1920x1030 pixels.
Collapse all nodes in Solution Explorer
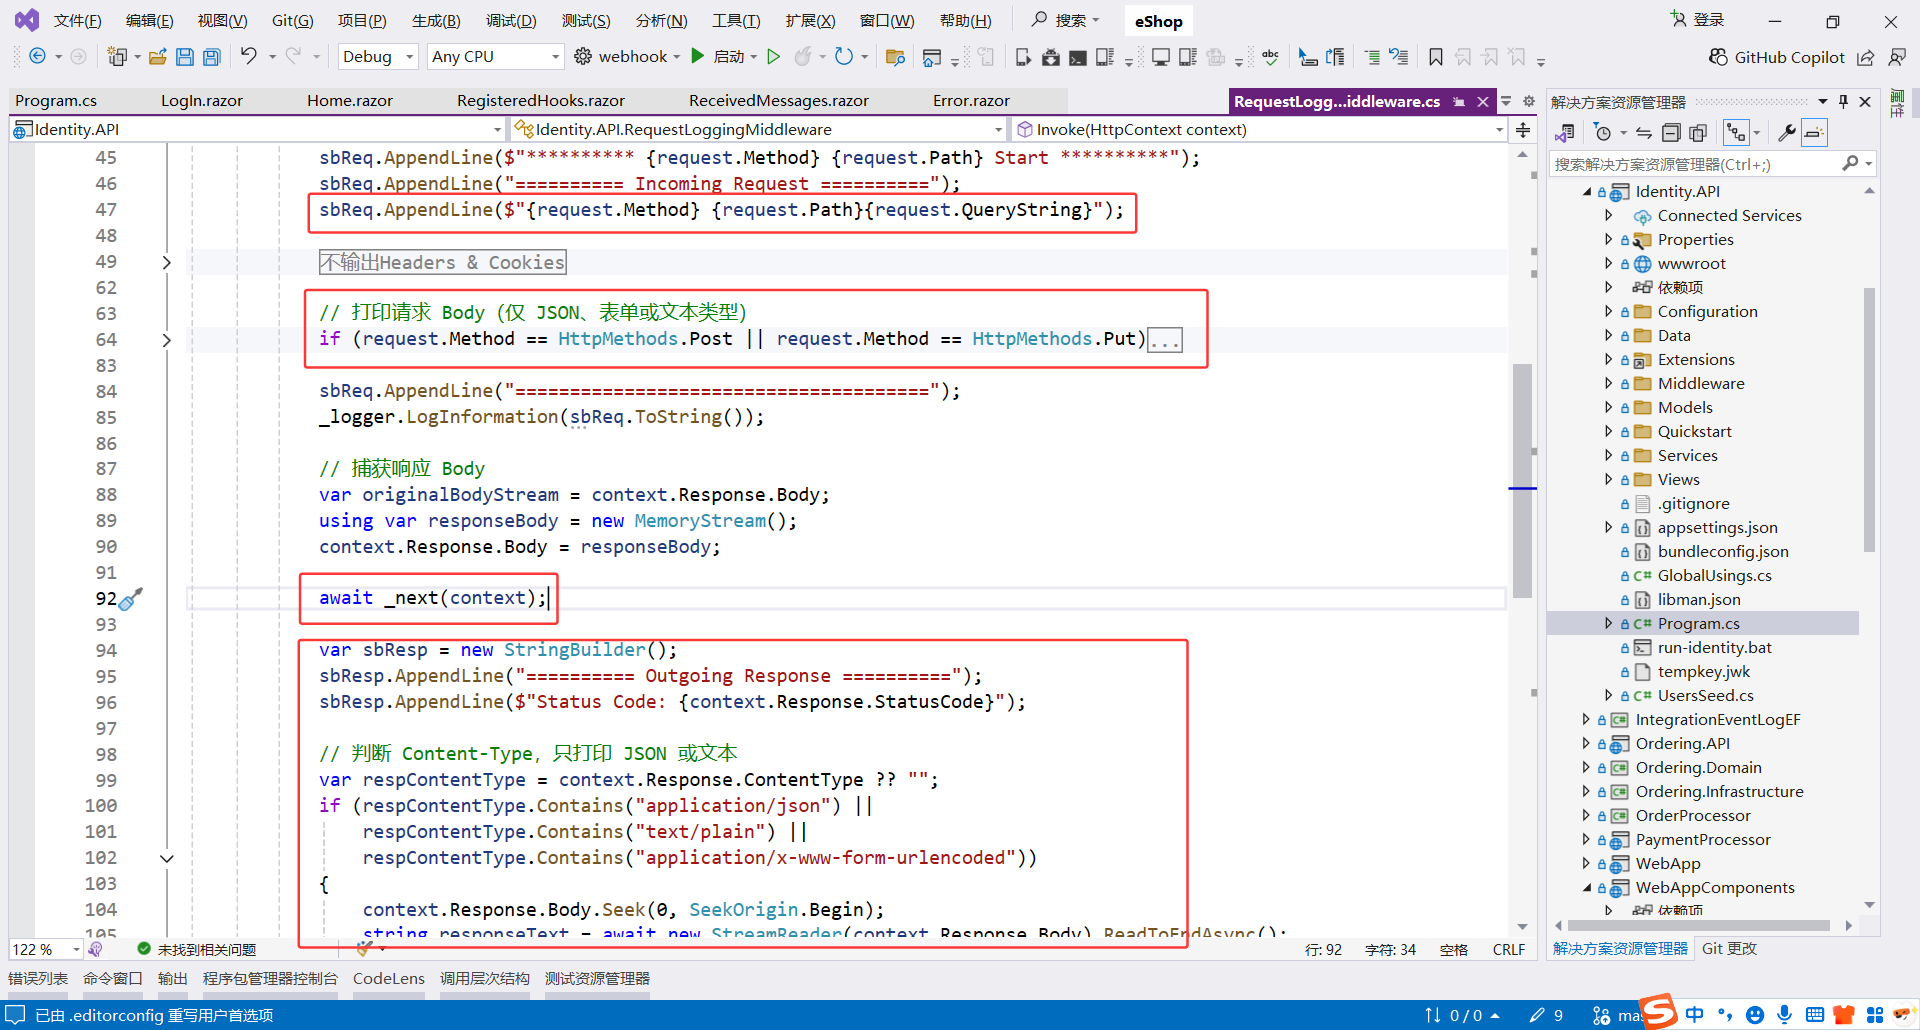pos(1671,133)
